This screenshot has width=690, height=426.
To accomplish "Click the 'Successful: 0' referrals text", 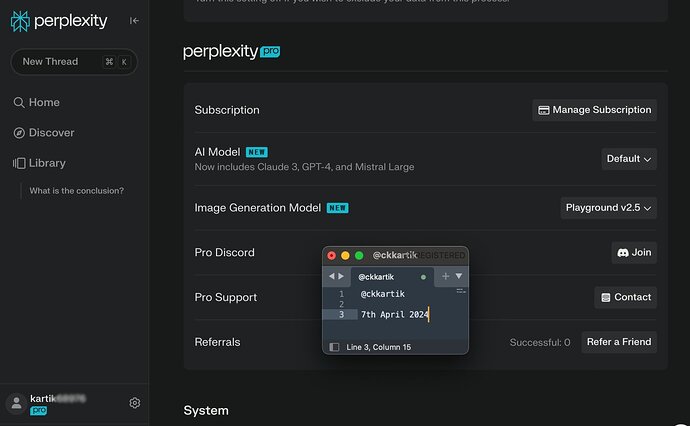I will (x=540, y=342).
